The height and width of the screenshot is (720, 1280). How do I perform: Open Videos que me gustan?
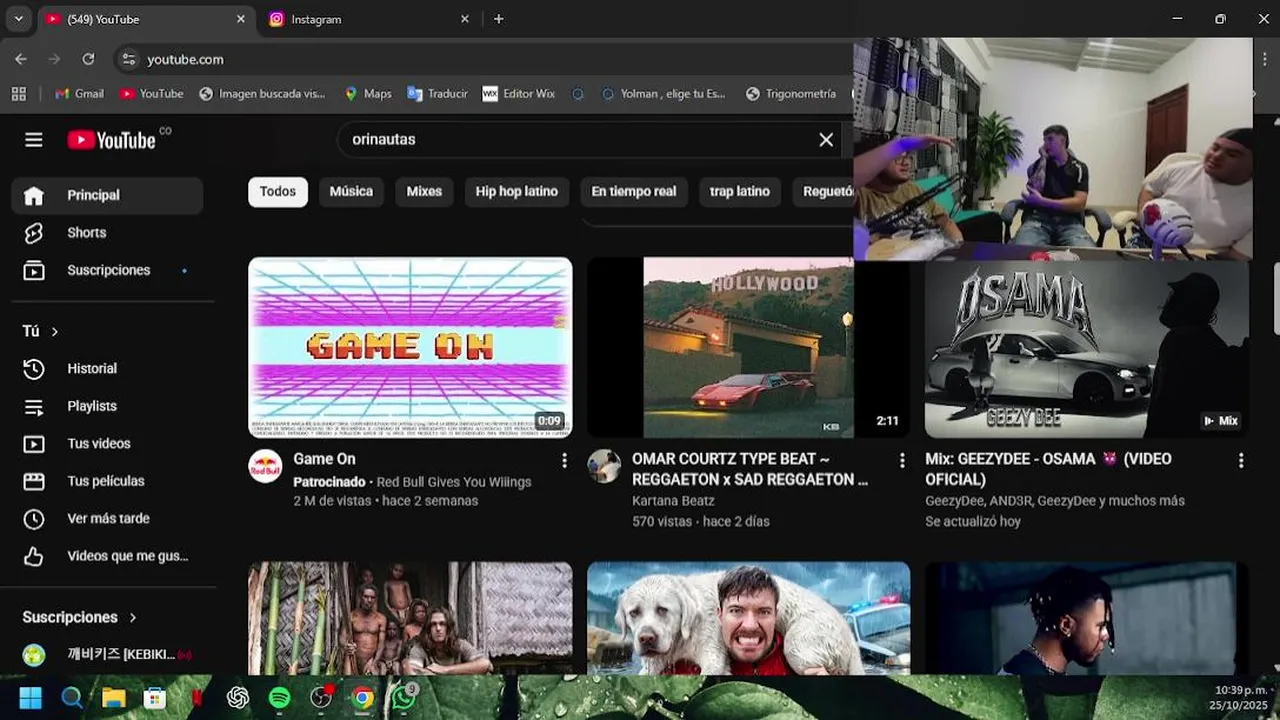(x=107, y=556)
